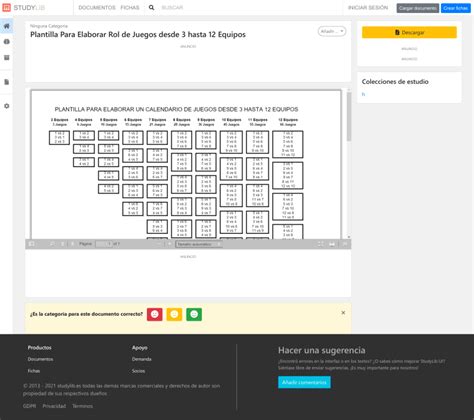Viewport: 474px width, 420px height.
Task: Click the second sidebar icon below home
Action: (7, 42)
